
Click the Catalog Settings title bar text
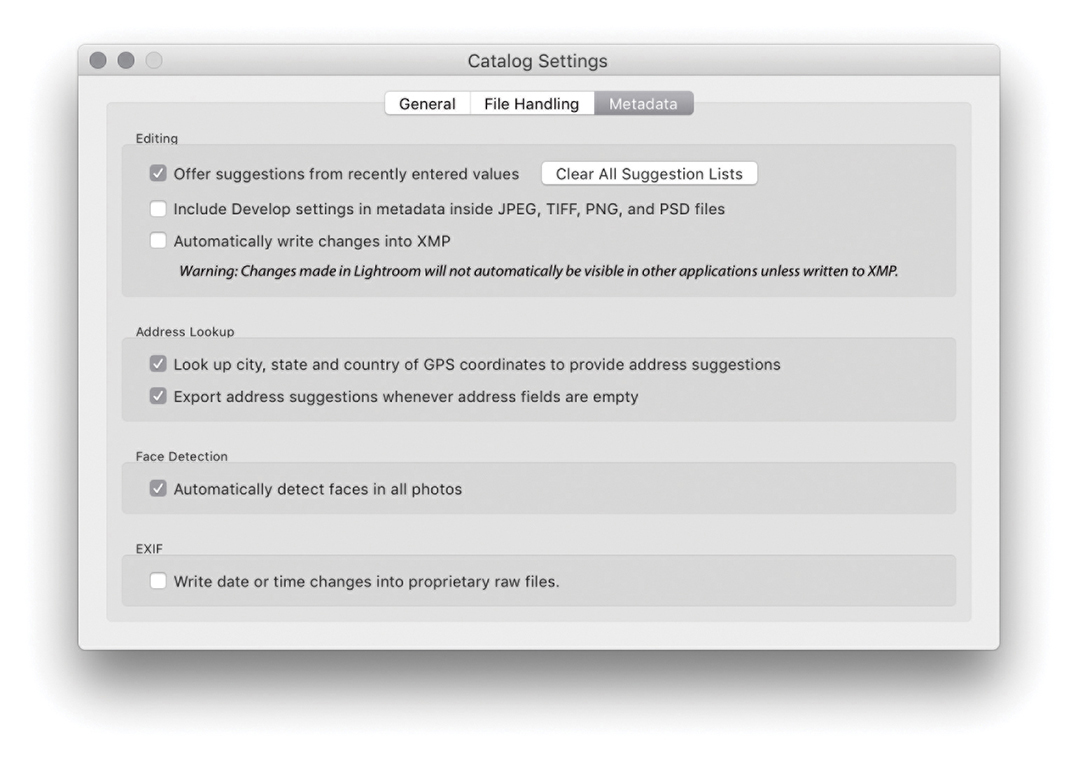(x=537, y=61)
